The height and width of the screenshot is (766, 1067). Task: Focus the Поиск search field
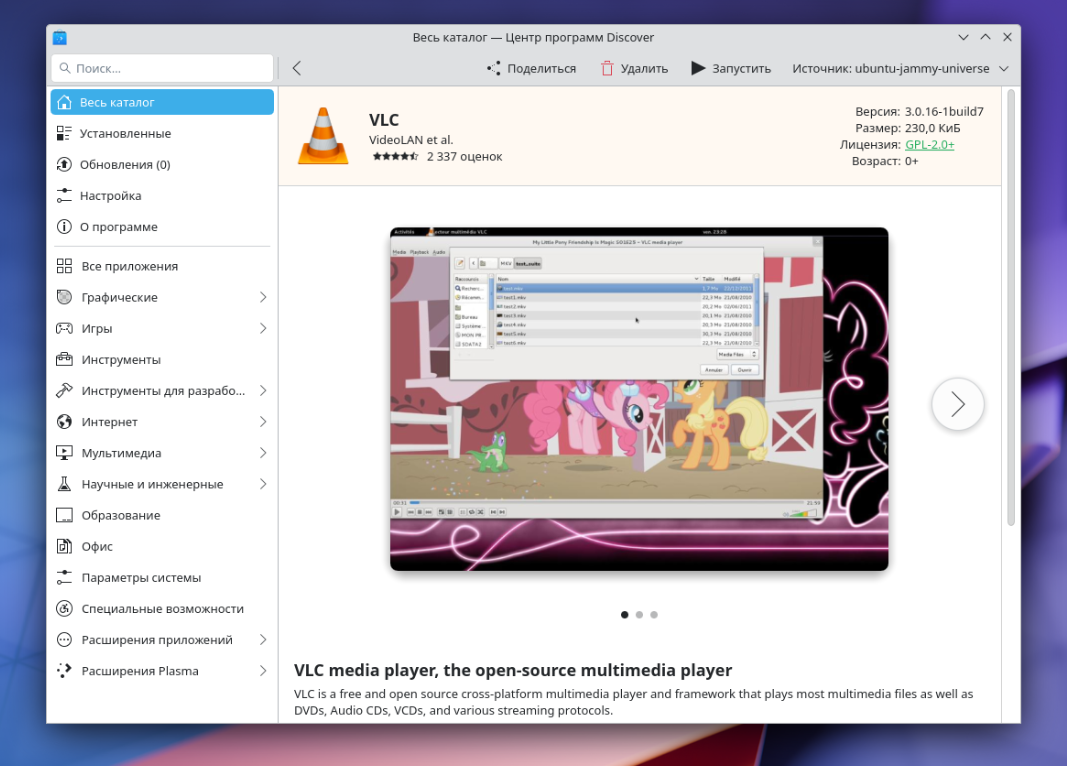click(162, 68)
